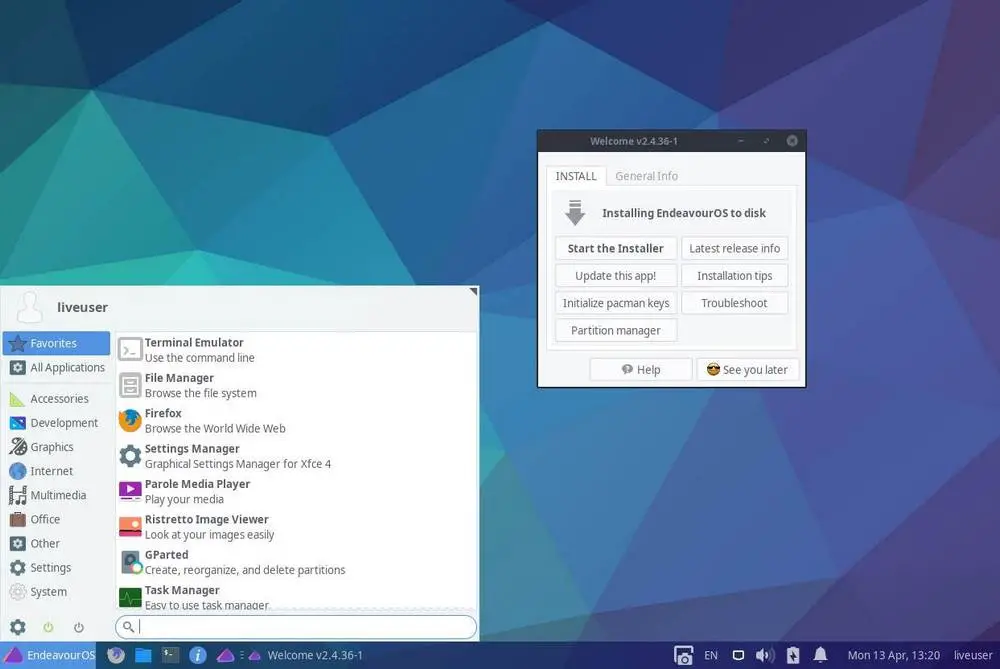Open the System category
The width and height of the screenshot is (1000, 669).
56,592
